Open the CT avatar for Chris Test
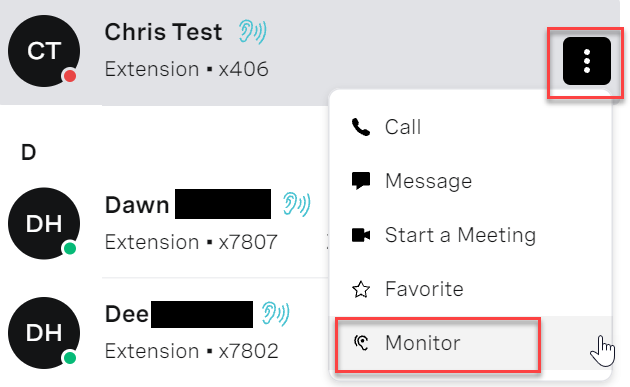This screenshot has height=387, width=630. [44, 51]
